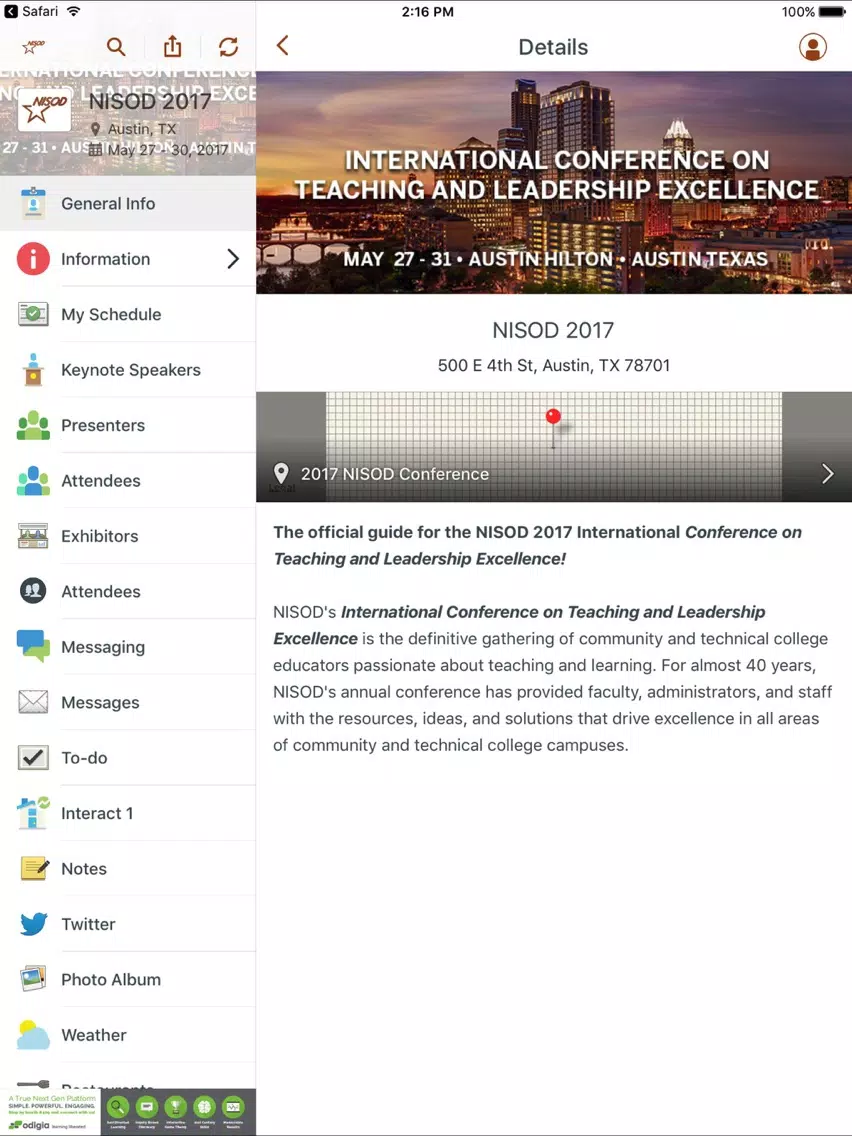The height and width of the screenshot is (1136, 852).
Task: Tap the green Presenters group icon
Action: [33, 425]
